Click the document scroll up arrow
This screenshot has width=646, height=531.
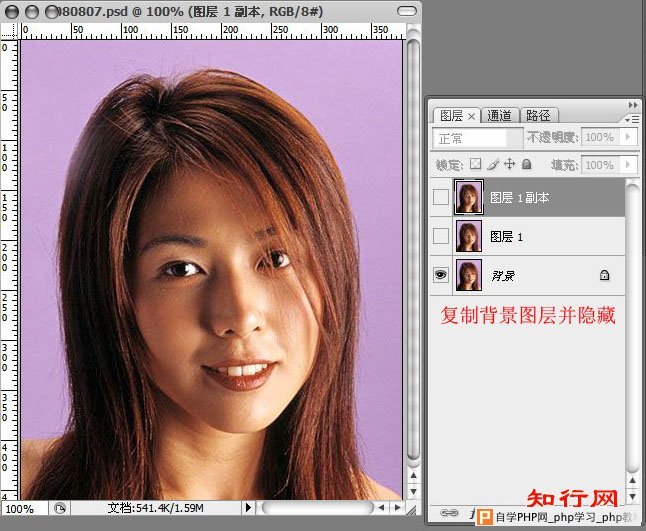coord(413,475)
